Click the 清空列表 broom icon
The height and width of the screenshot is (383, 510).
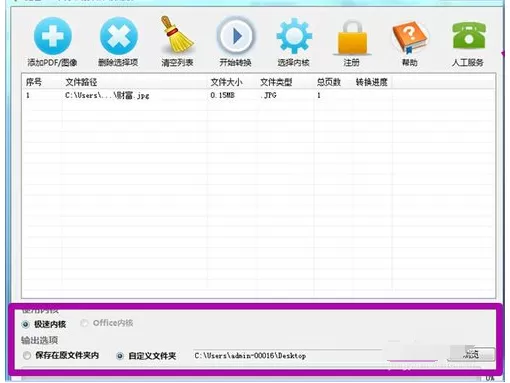(177, 35)
